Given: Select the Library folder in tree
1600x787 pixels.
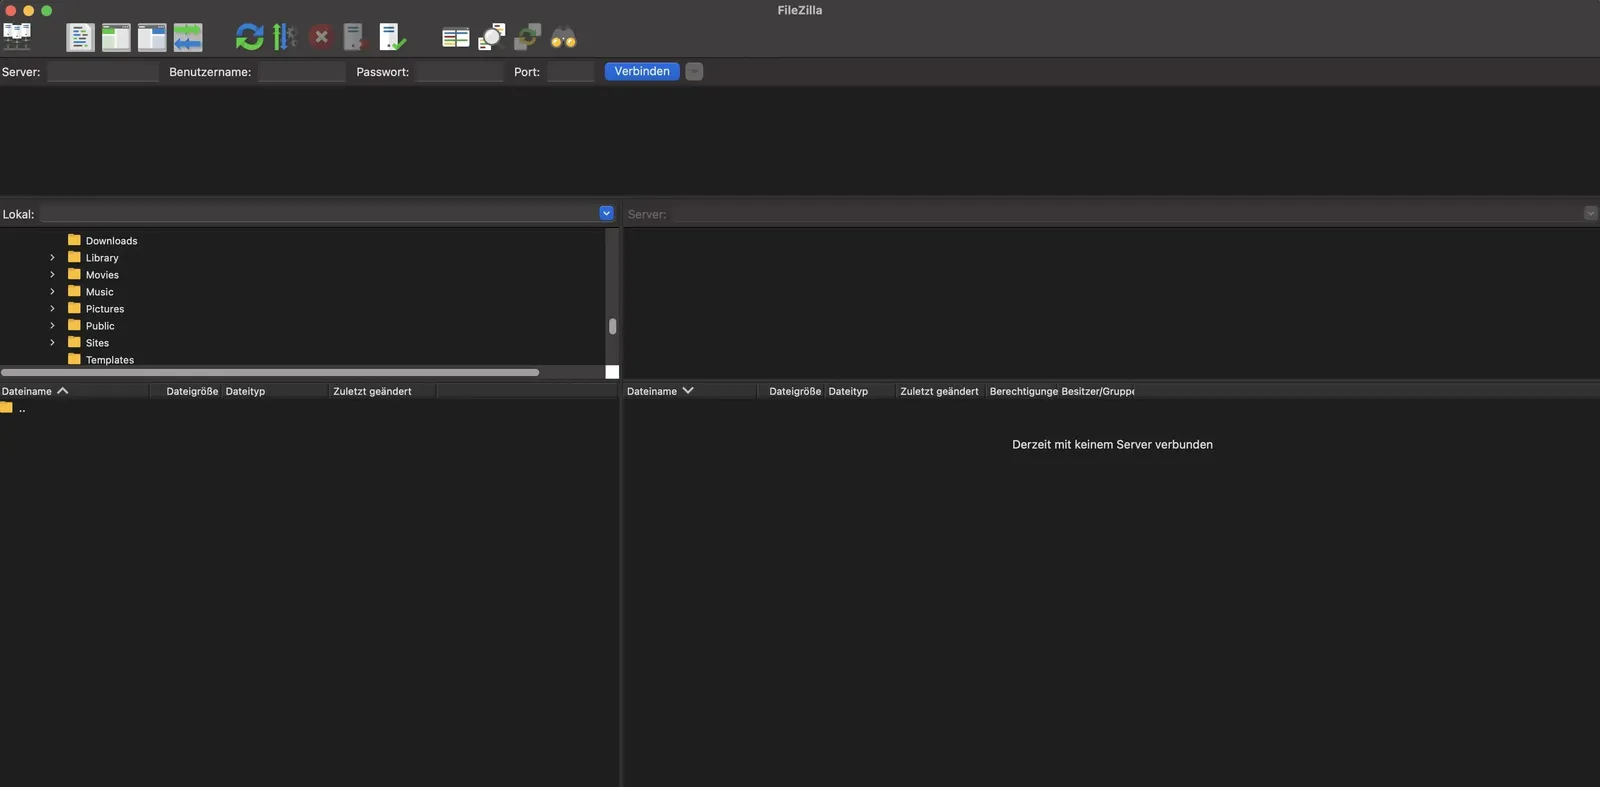Looking at the screenshot, I should (x=102, y=258).
